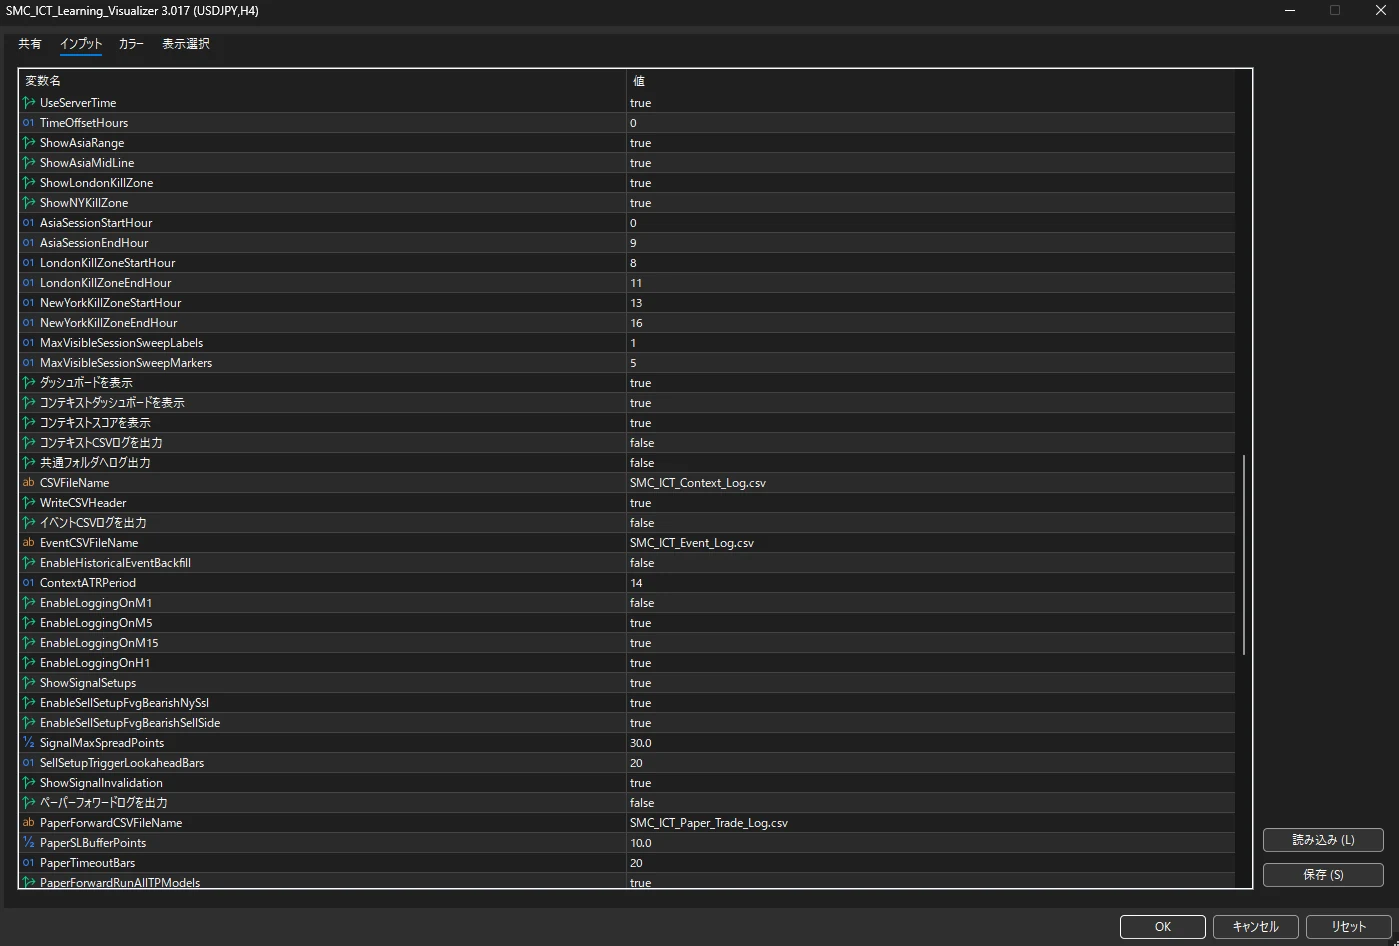Click the false value of EnableLoggingOnM1

[642, 603]
